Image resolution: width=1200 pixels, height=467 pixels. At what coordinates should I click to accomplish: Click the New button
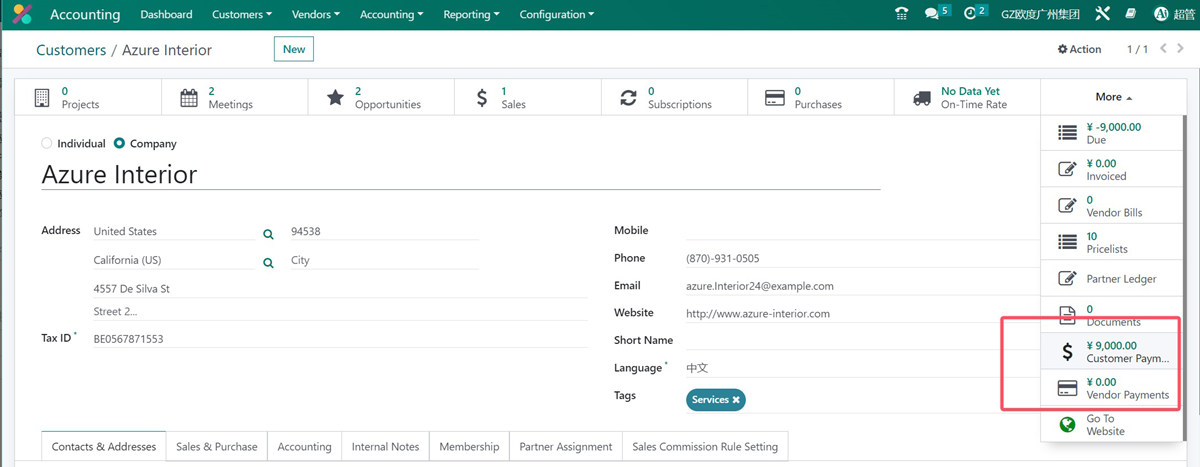click(294, 49)
